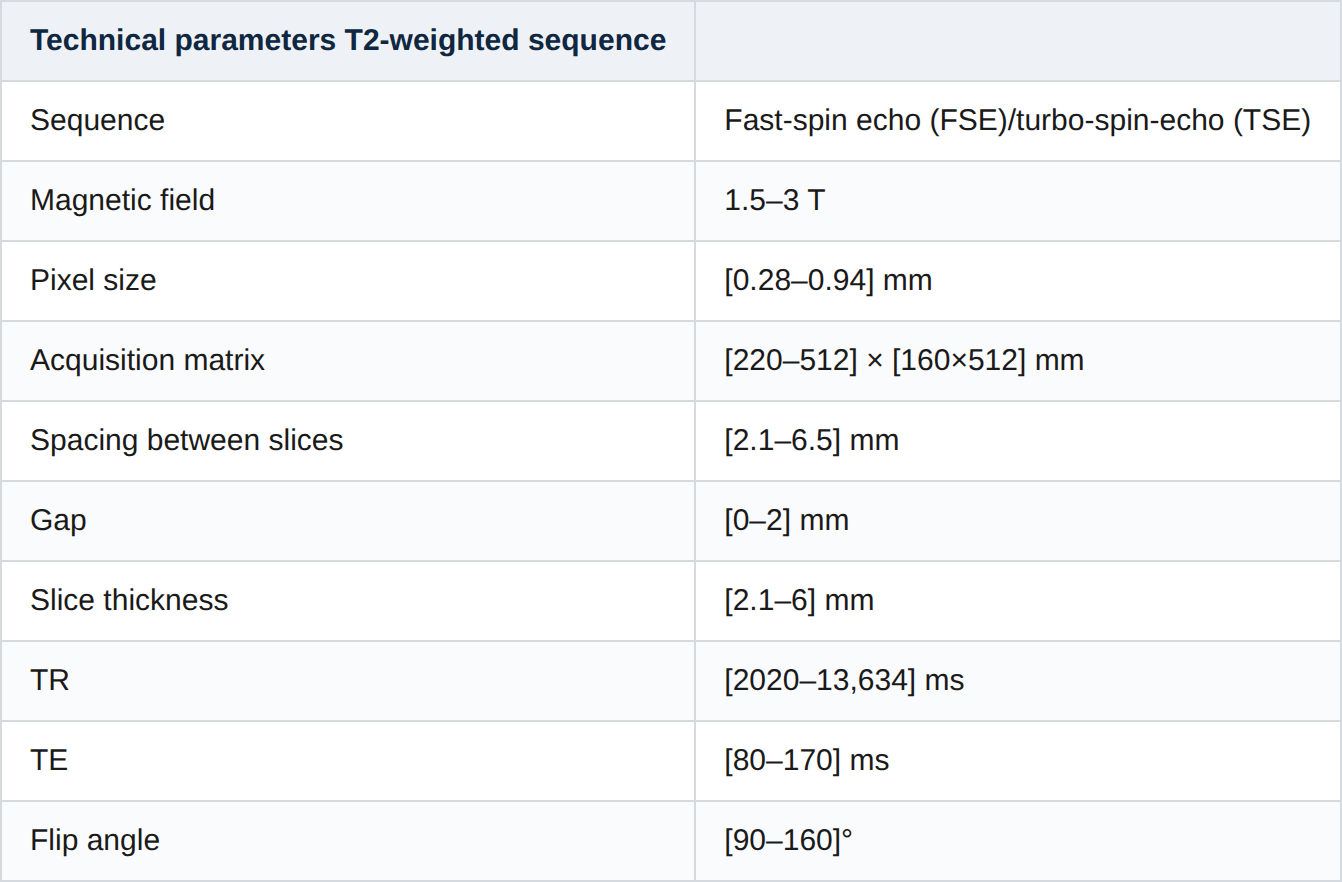Click the [2.1–6.5] mm value
This screenshot has height=882, width=1342.
tap(811, 440)
